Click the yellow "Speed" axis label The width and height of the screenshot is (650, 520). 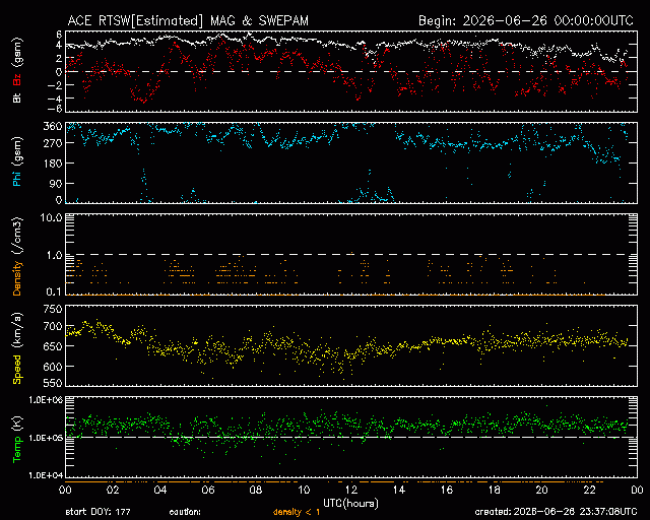click(x=17, y=369)
